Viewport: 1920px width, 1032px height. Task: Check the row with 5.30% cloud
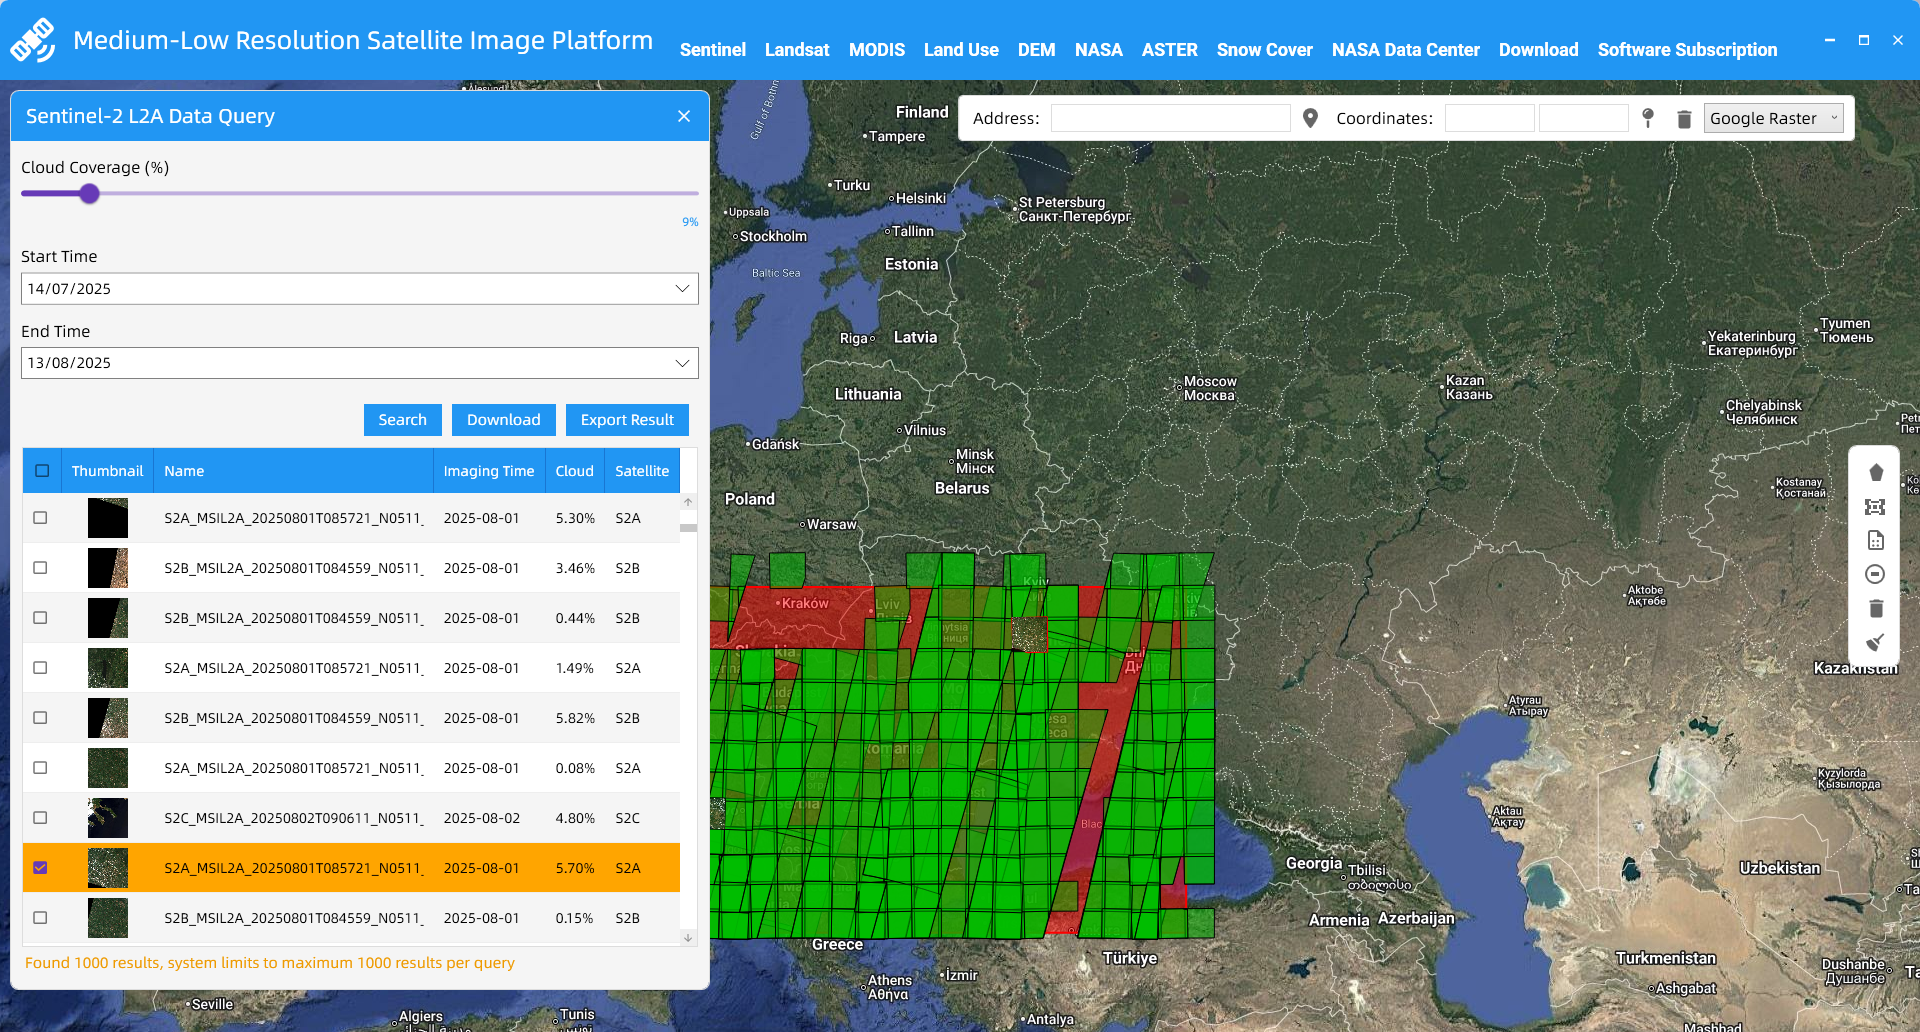pos(40,518)
